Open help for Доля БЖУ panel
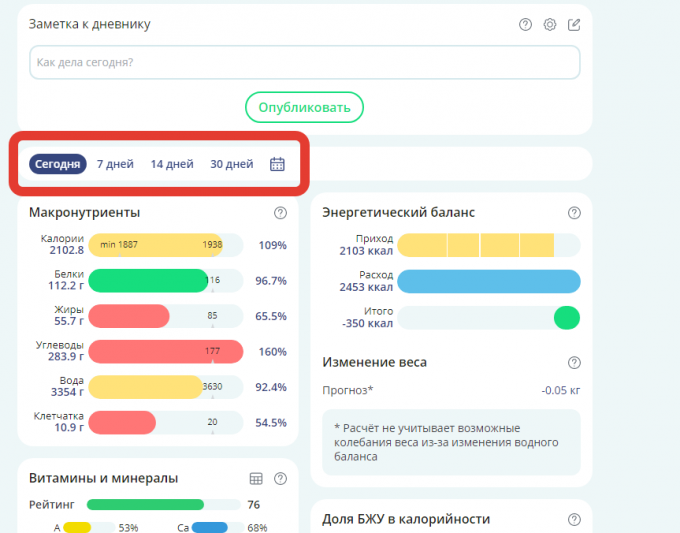 coord(574,520)
